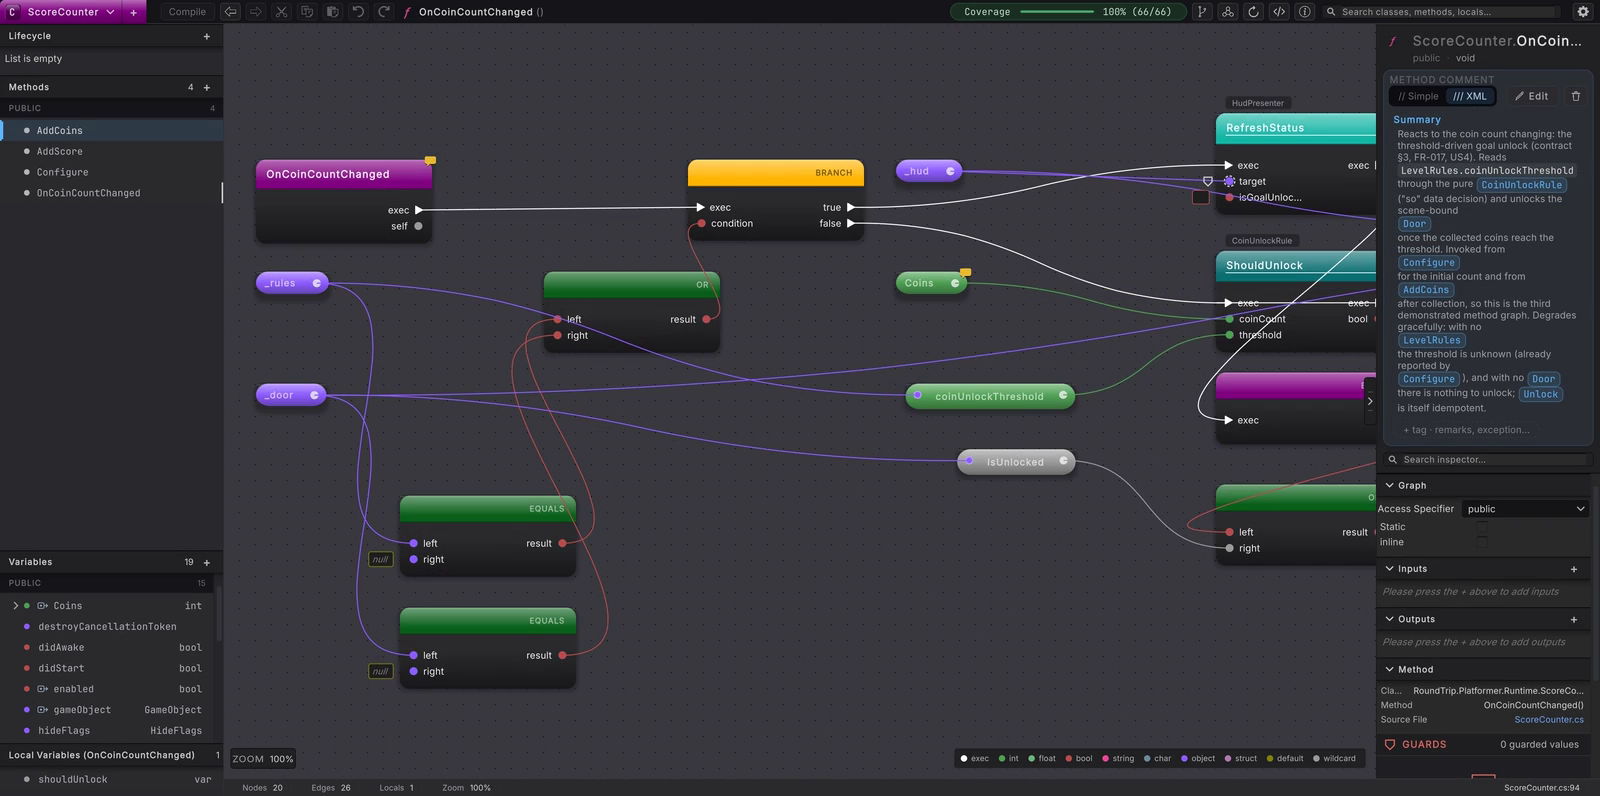The height and width of the screenshot is (796, 1600).
Task: Tick the Static checkbox
Action: [1482, 527]
